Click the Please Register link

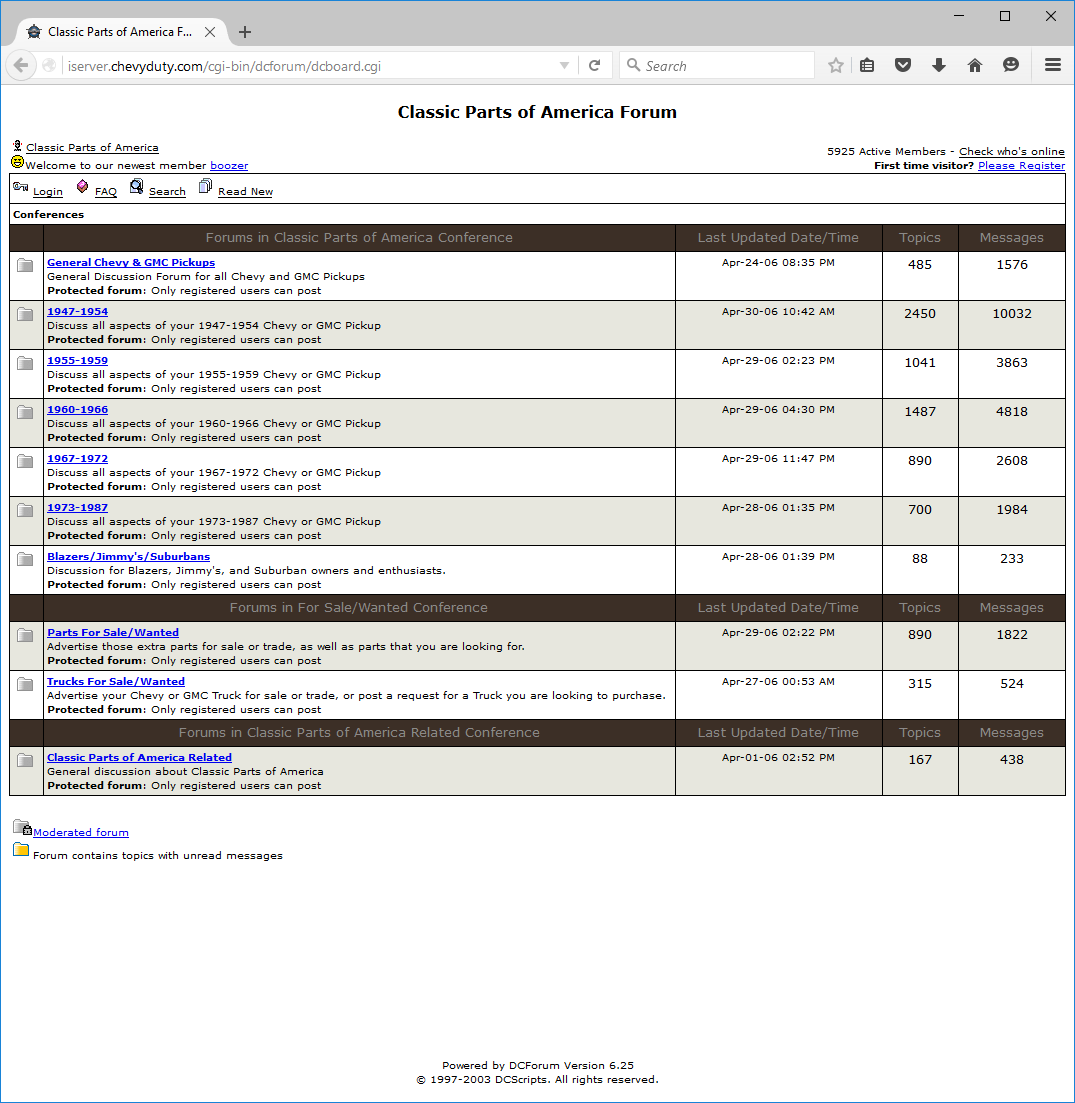pos(1021,166)
